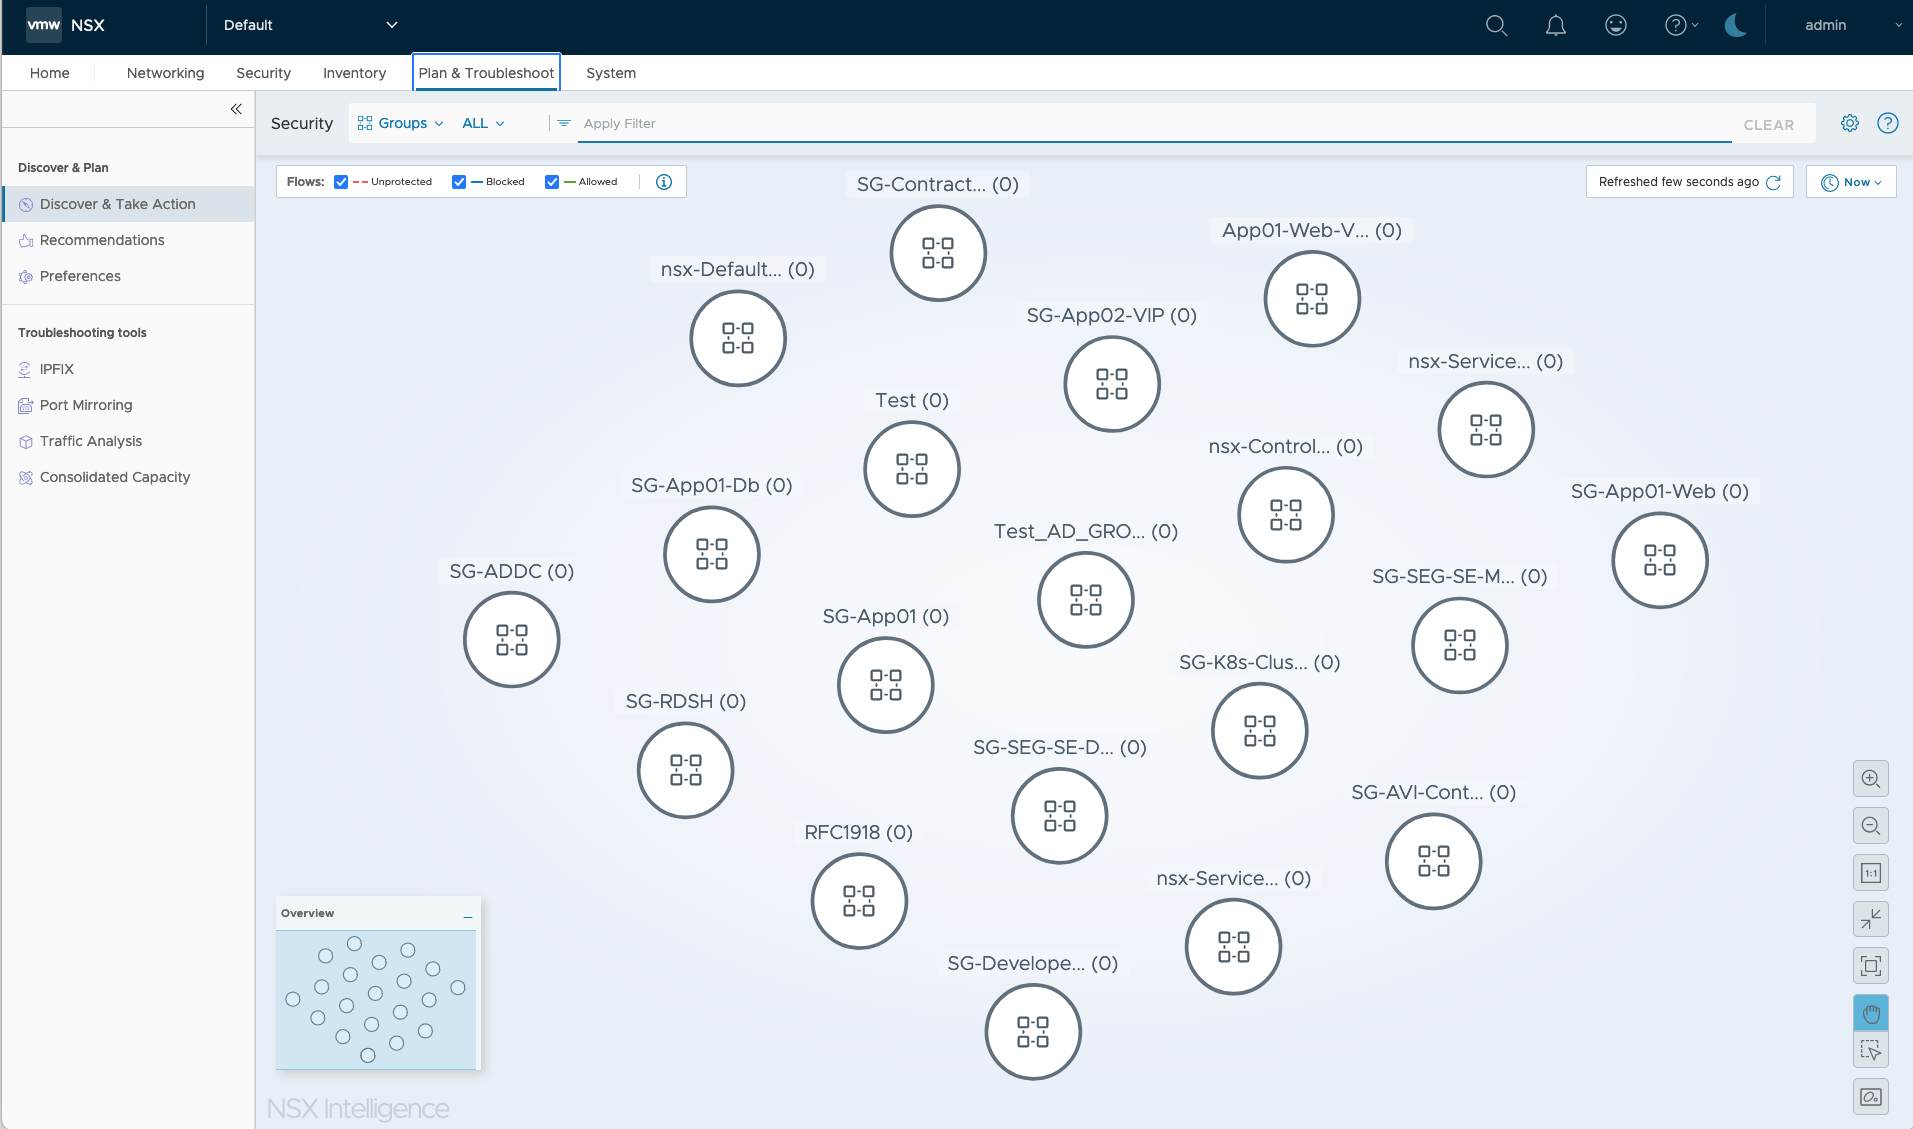Uncheck the Unprotected flows checkbox
Screen dimensions: 1913x1129
coord(341,182)
